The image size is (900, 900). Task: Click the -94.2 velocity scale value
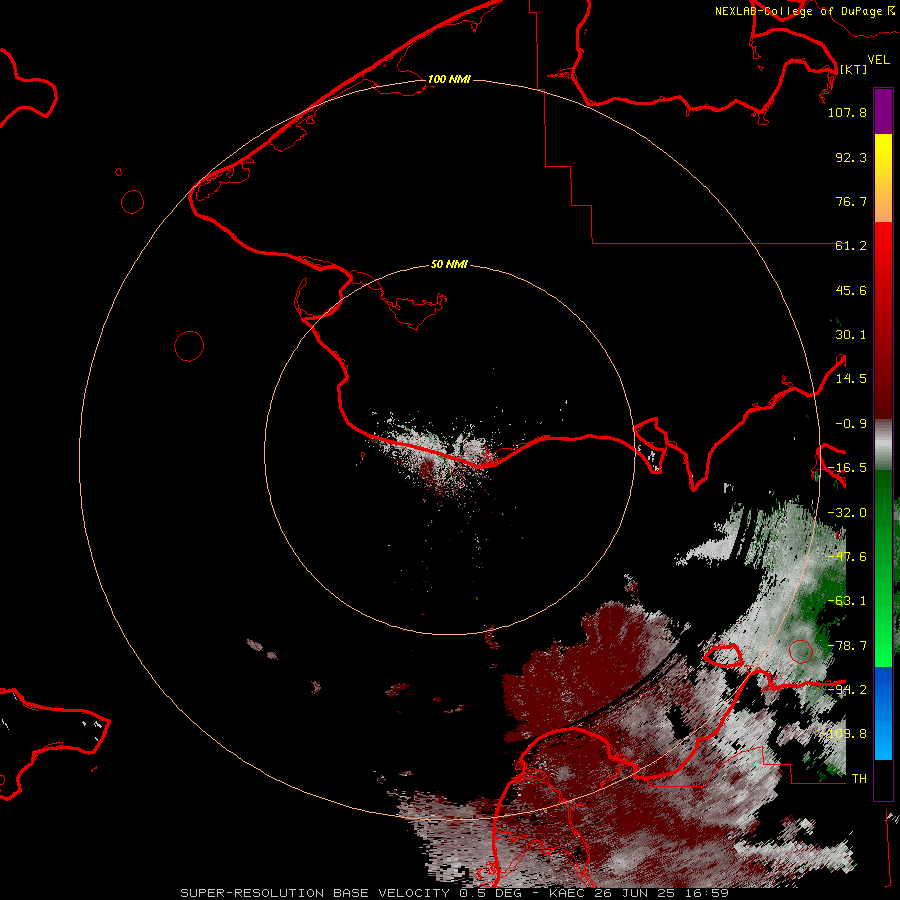click(847, 690)
